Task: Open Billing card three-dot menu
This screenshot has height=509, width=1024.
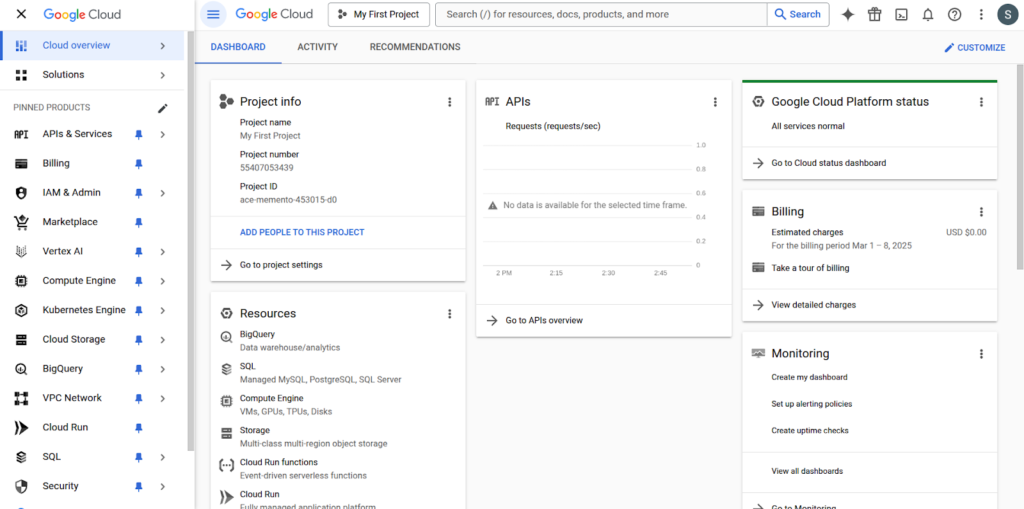Action: click(981, 212)
